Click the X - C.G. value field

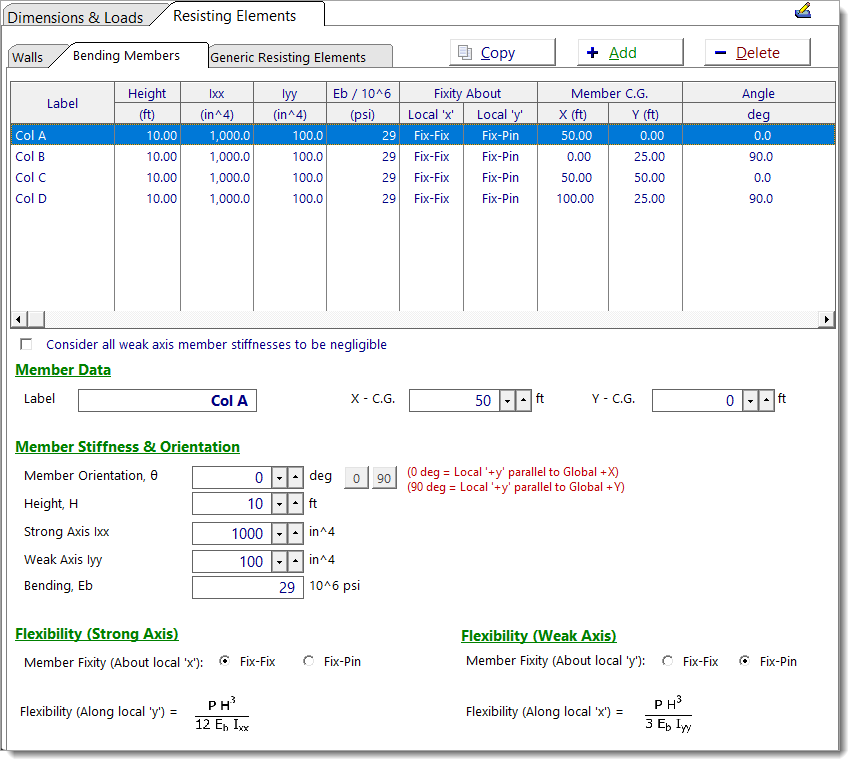(x=455, y=401)
